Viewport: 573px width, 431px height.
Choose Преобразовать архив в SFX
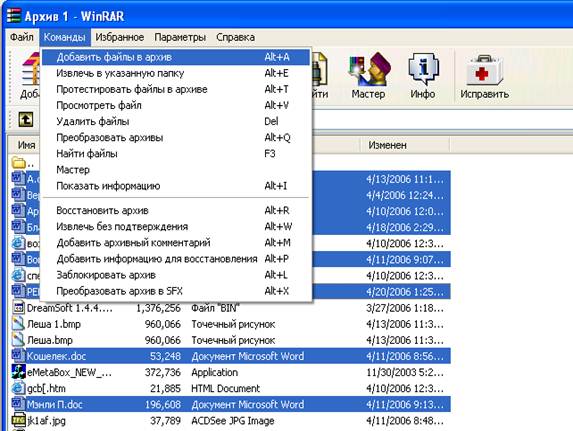(176, 291)
